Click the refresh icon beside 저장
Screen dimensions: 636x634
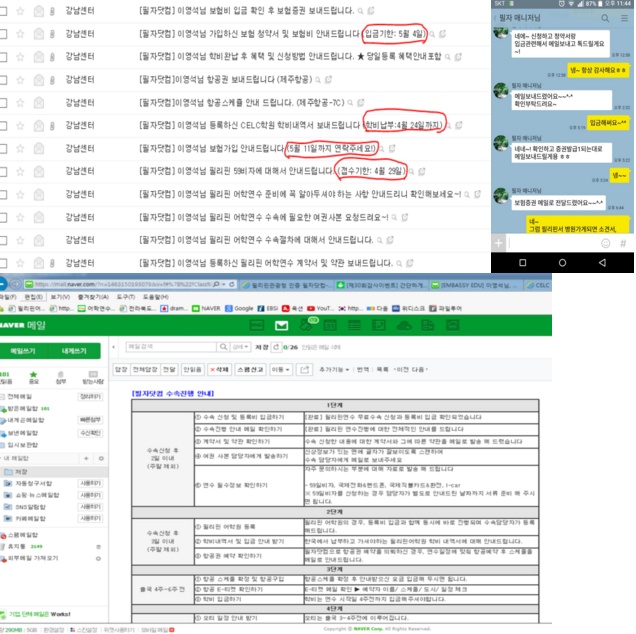click(x=276, y=347)
